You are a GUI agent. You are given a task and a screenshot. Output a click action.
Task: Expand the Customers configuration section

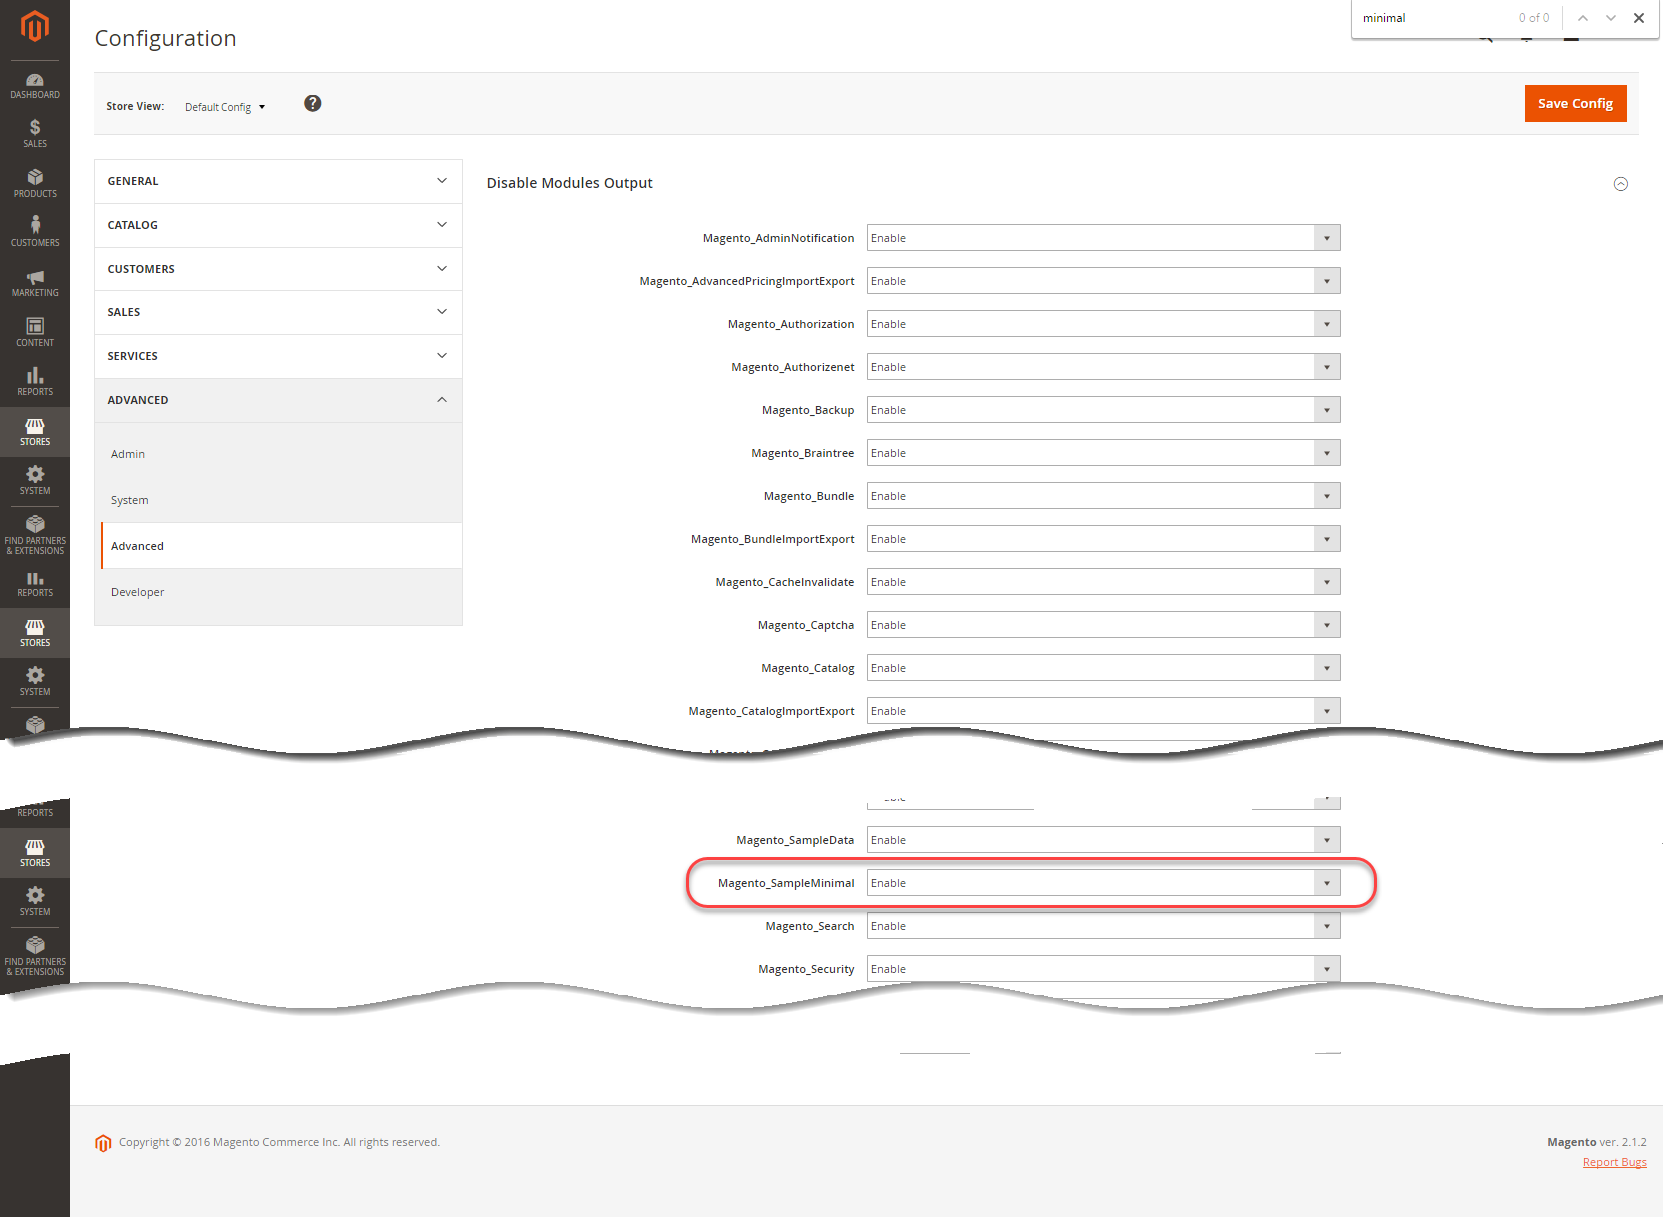[x=278, y=269]
